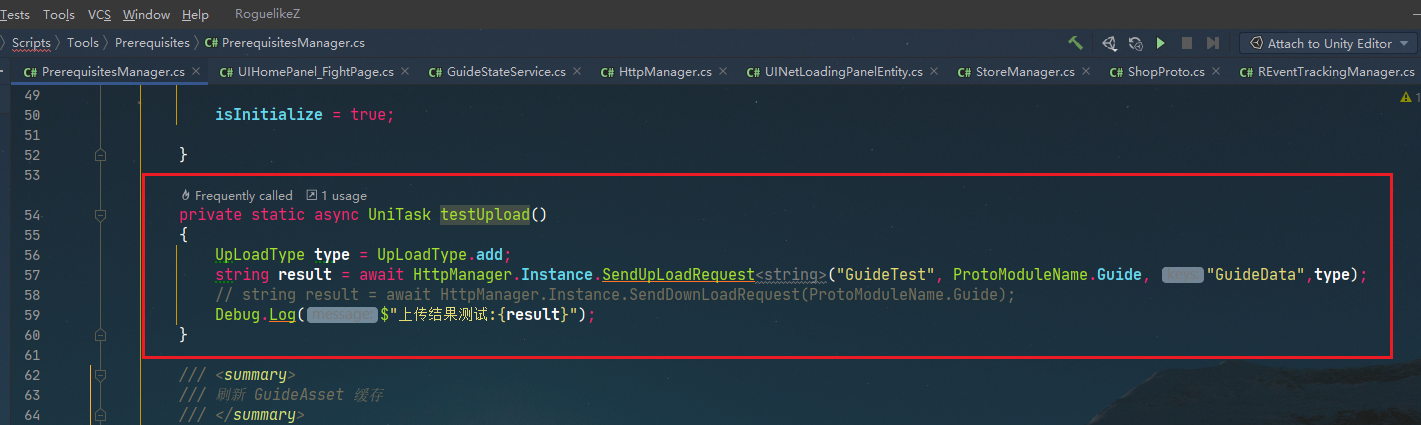Click the green Build hammer icon
1421x425 pixels.
coord(1076,43)
